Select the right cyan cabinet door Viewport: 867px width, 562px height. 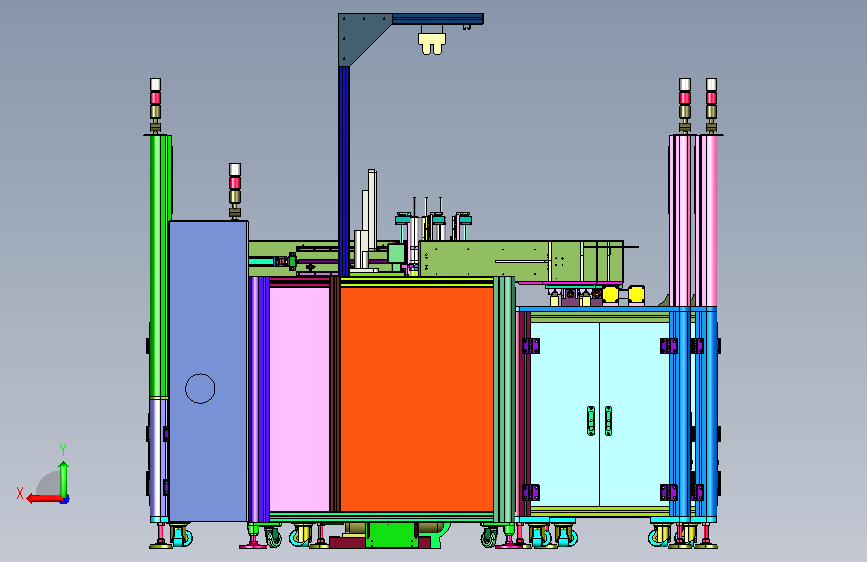634,414
